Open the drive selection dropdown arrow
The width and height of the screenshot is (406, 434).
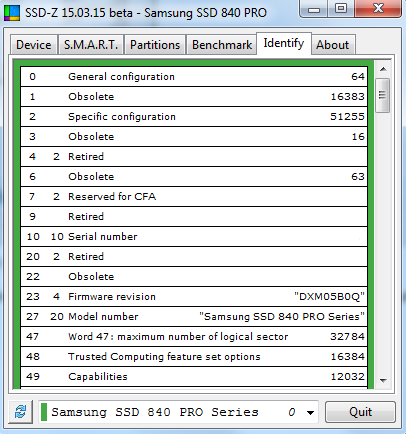click(x=310, y=413)
